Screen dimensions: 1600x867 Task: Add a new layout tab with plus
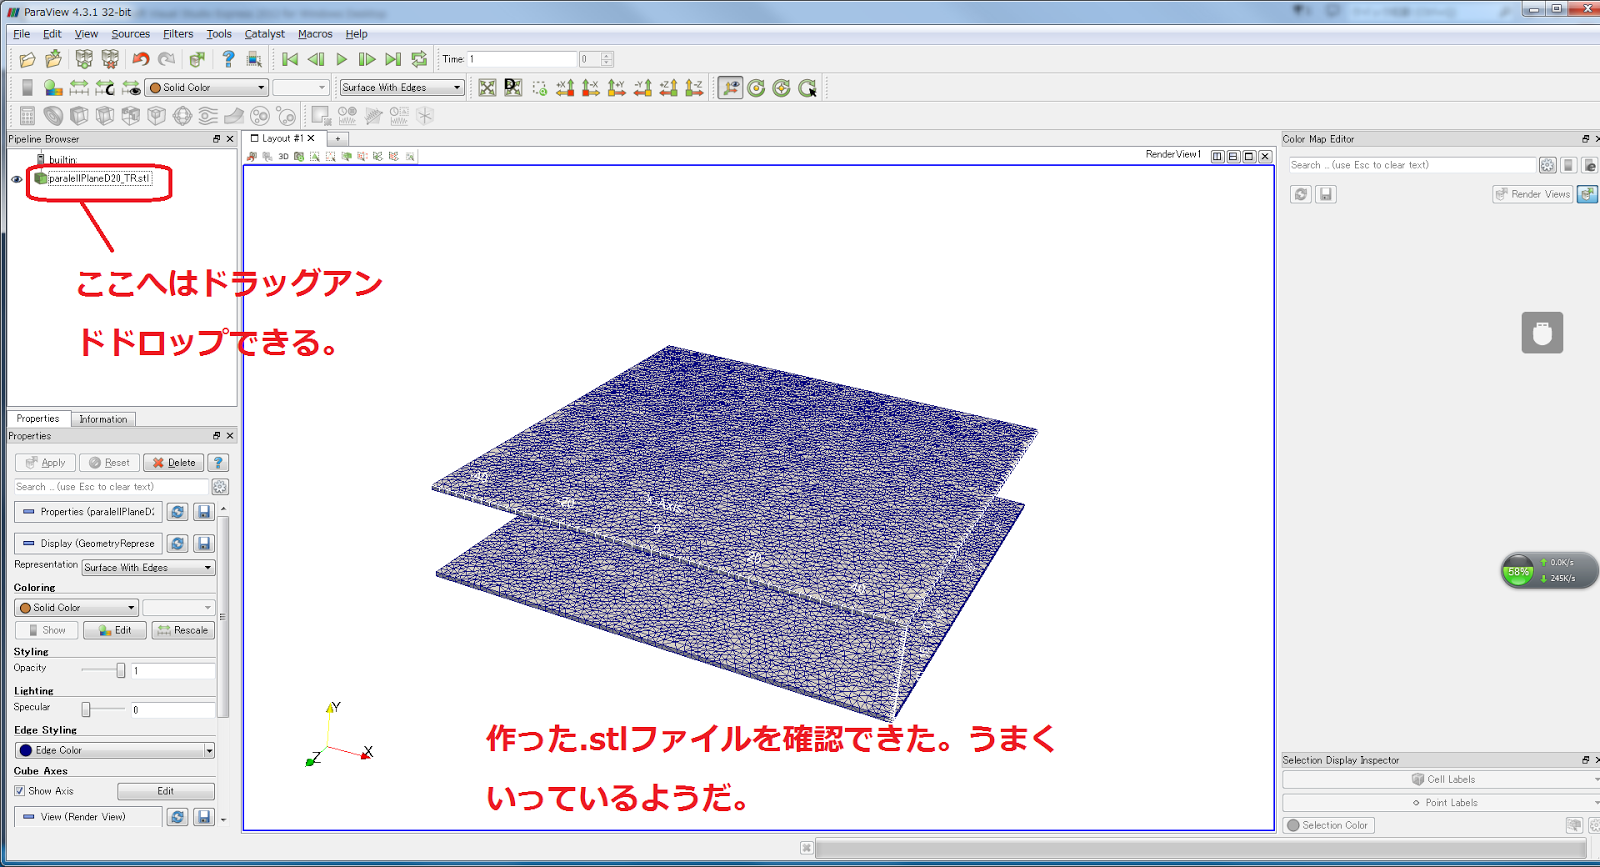[x=338, y=139]
